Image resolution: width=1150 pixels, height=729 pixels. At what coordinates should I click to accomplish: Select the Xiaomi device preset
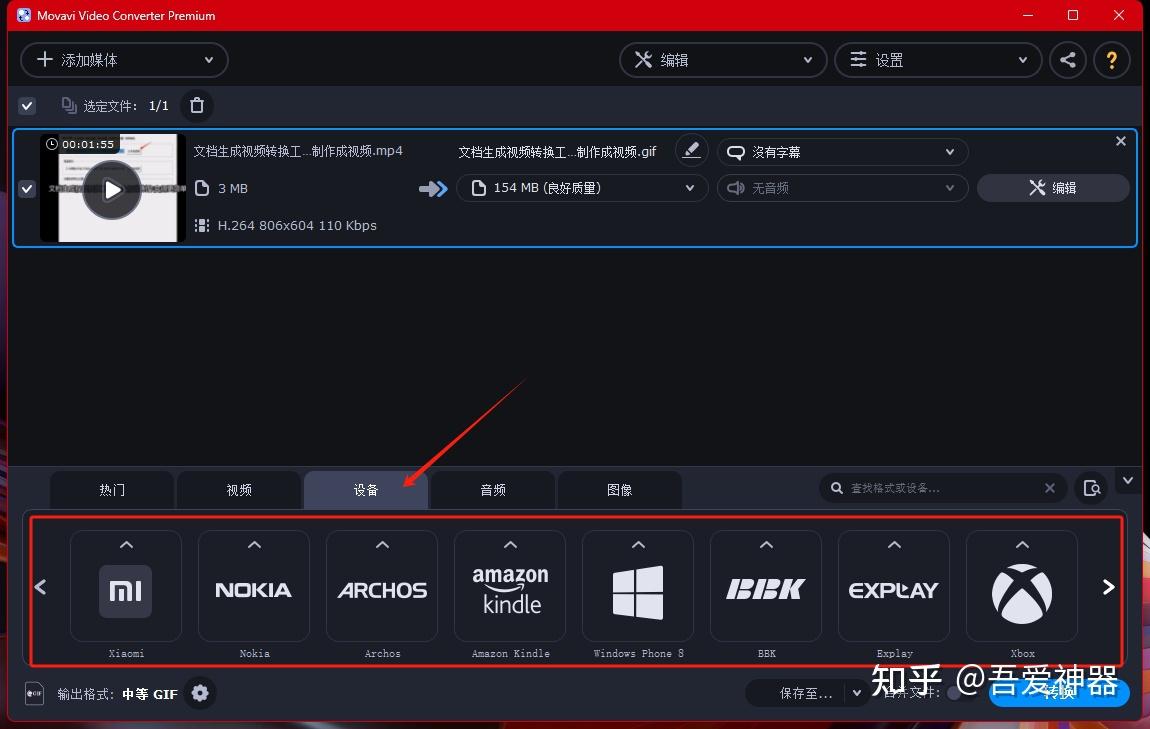[125, 586]
